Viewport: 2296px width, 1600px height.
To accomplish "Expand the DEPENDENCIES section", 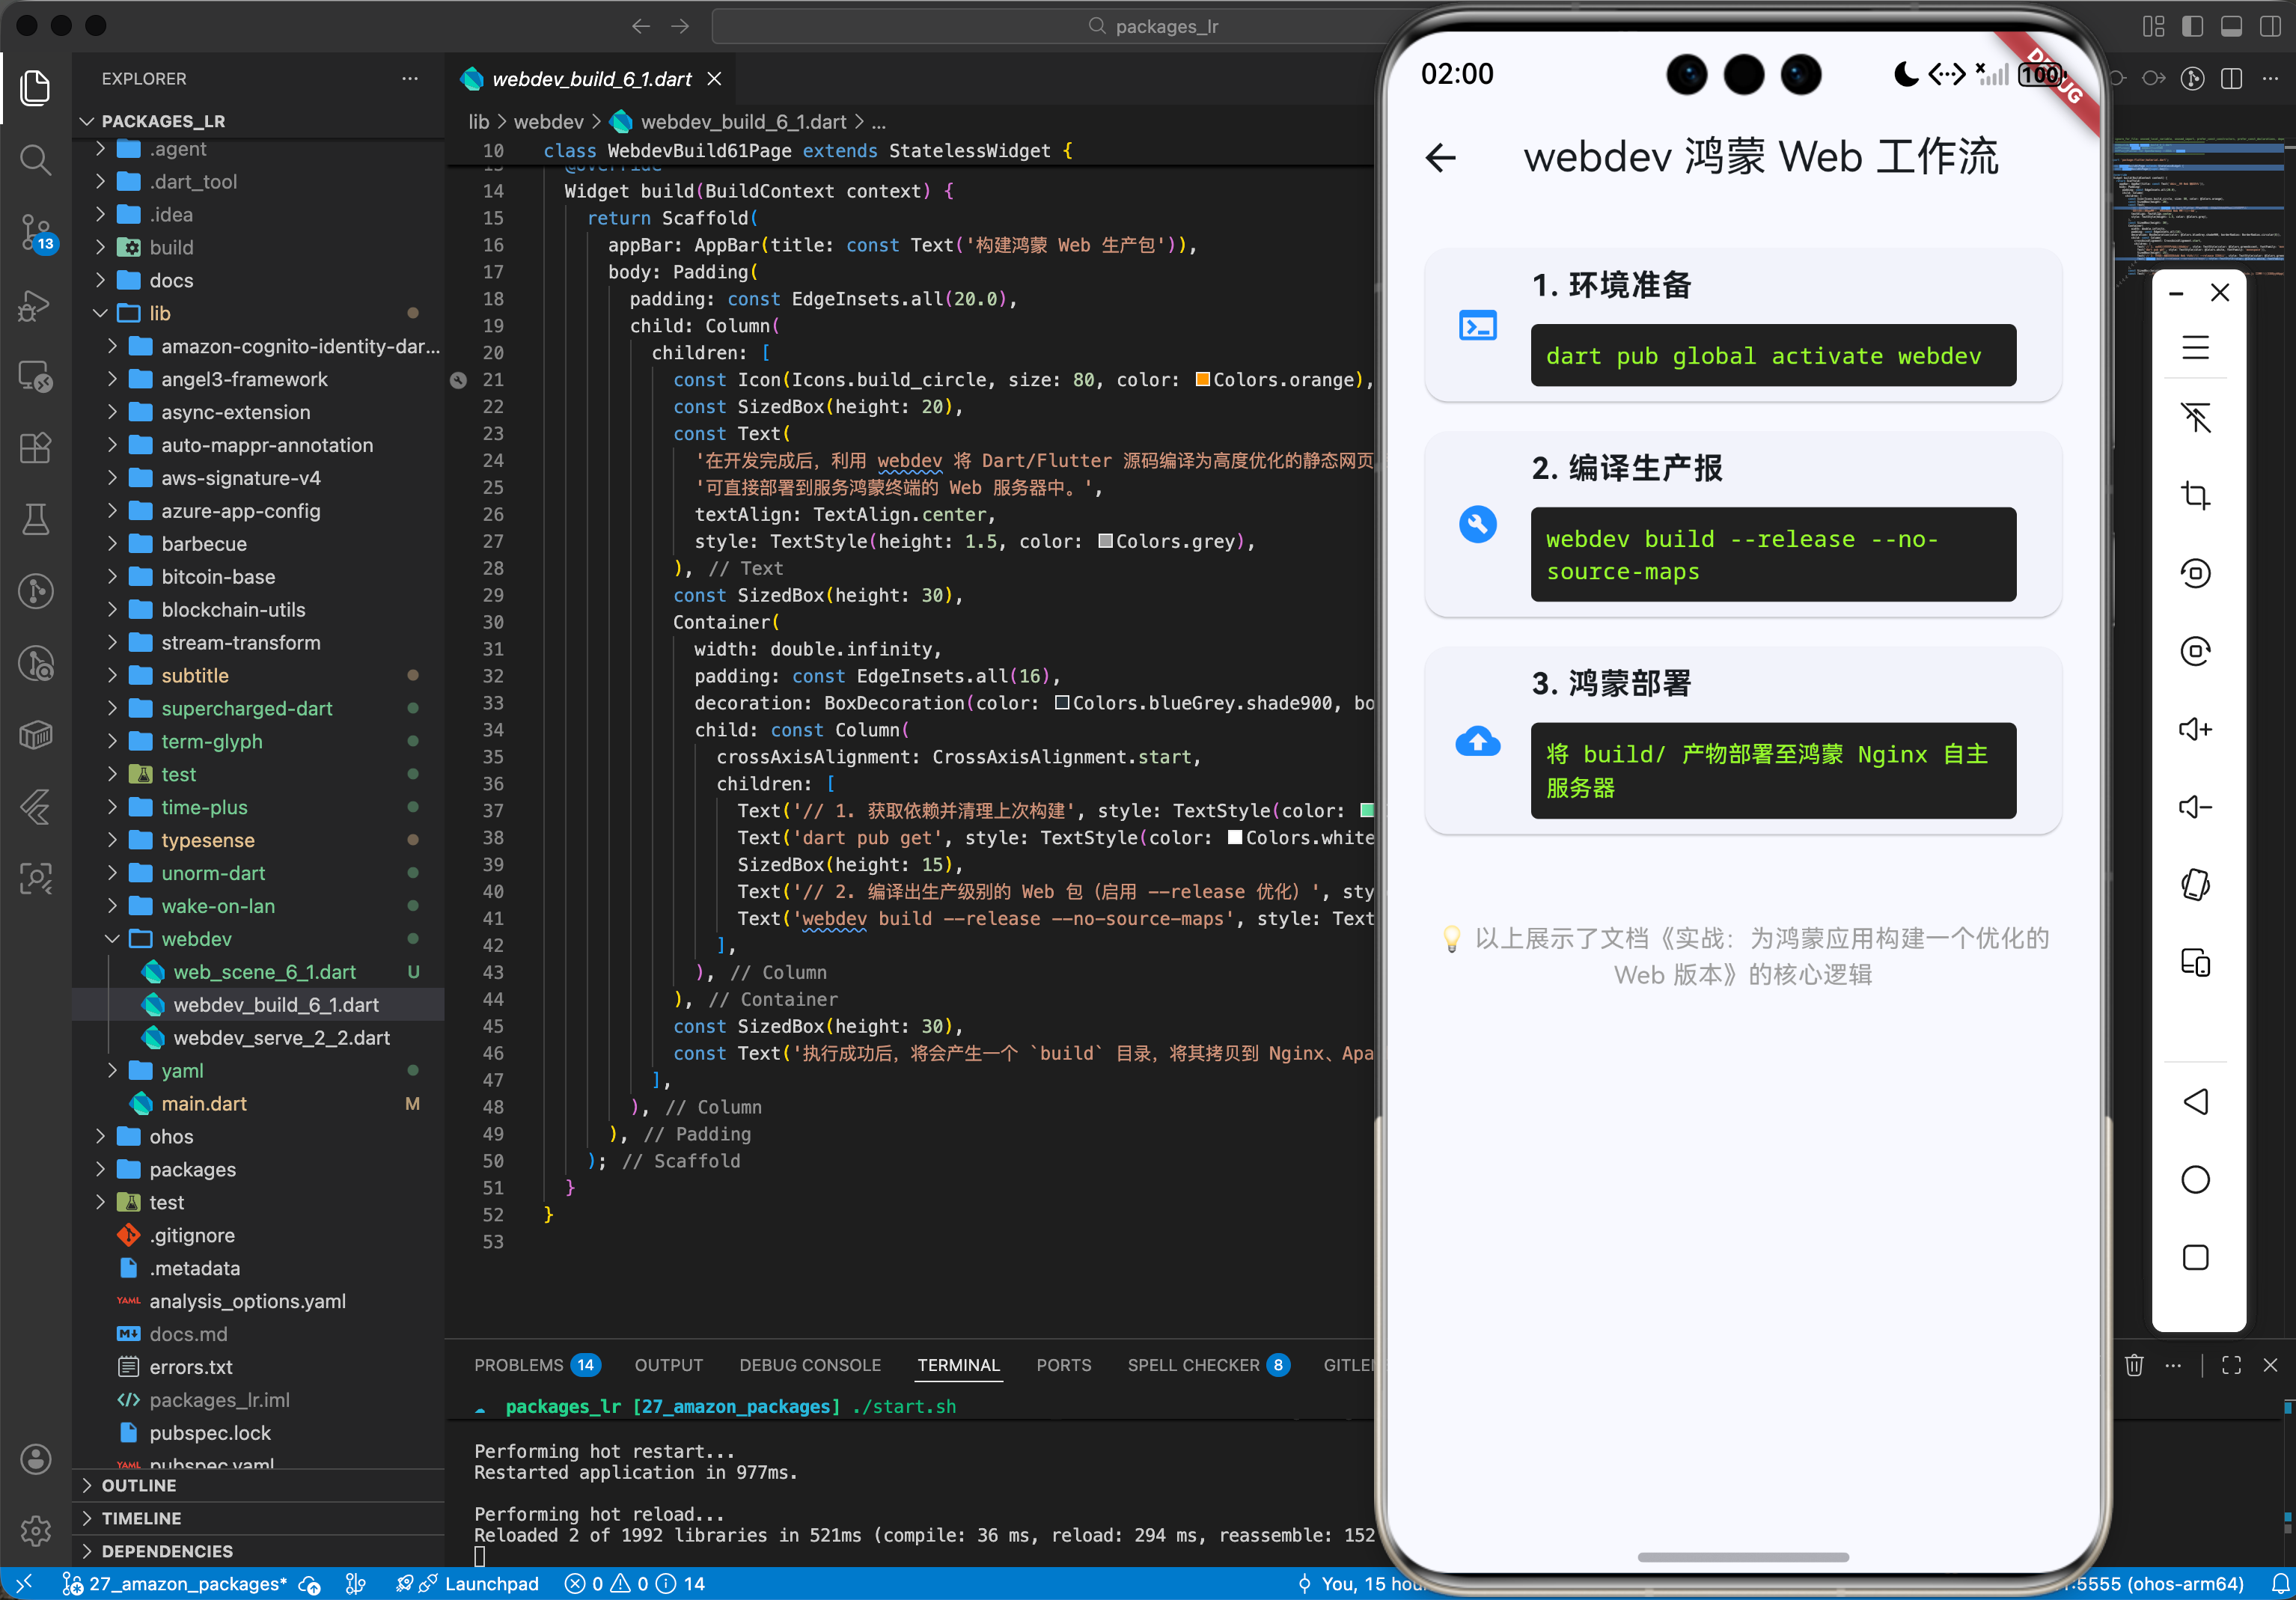I will tap(259, 1551).
